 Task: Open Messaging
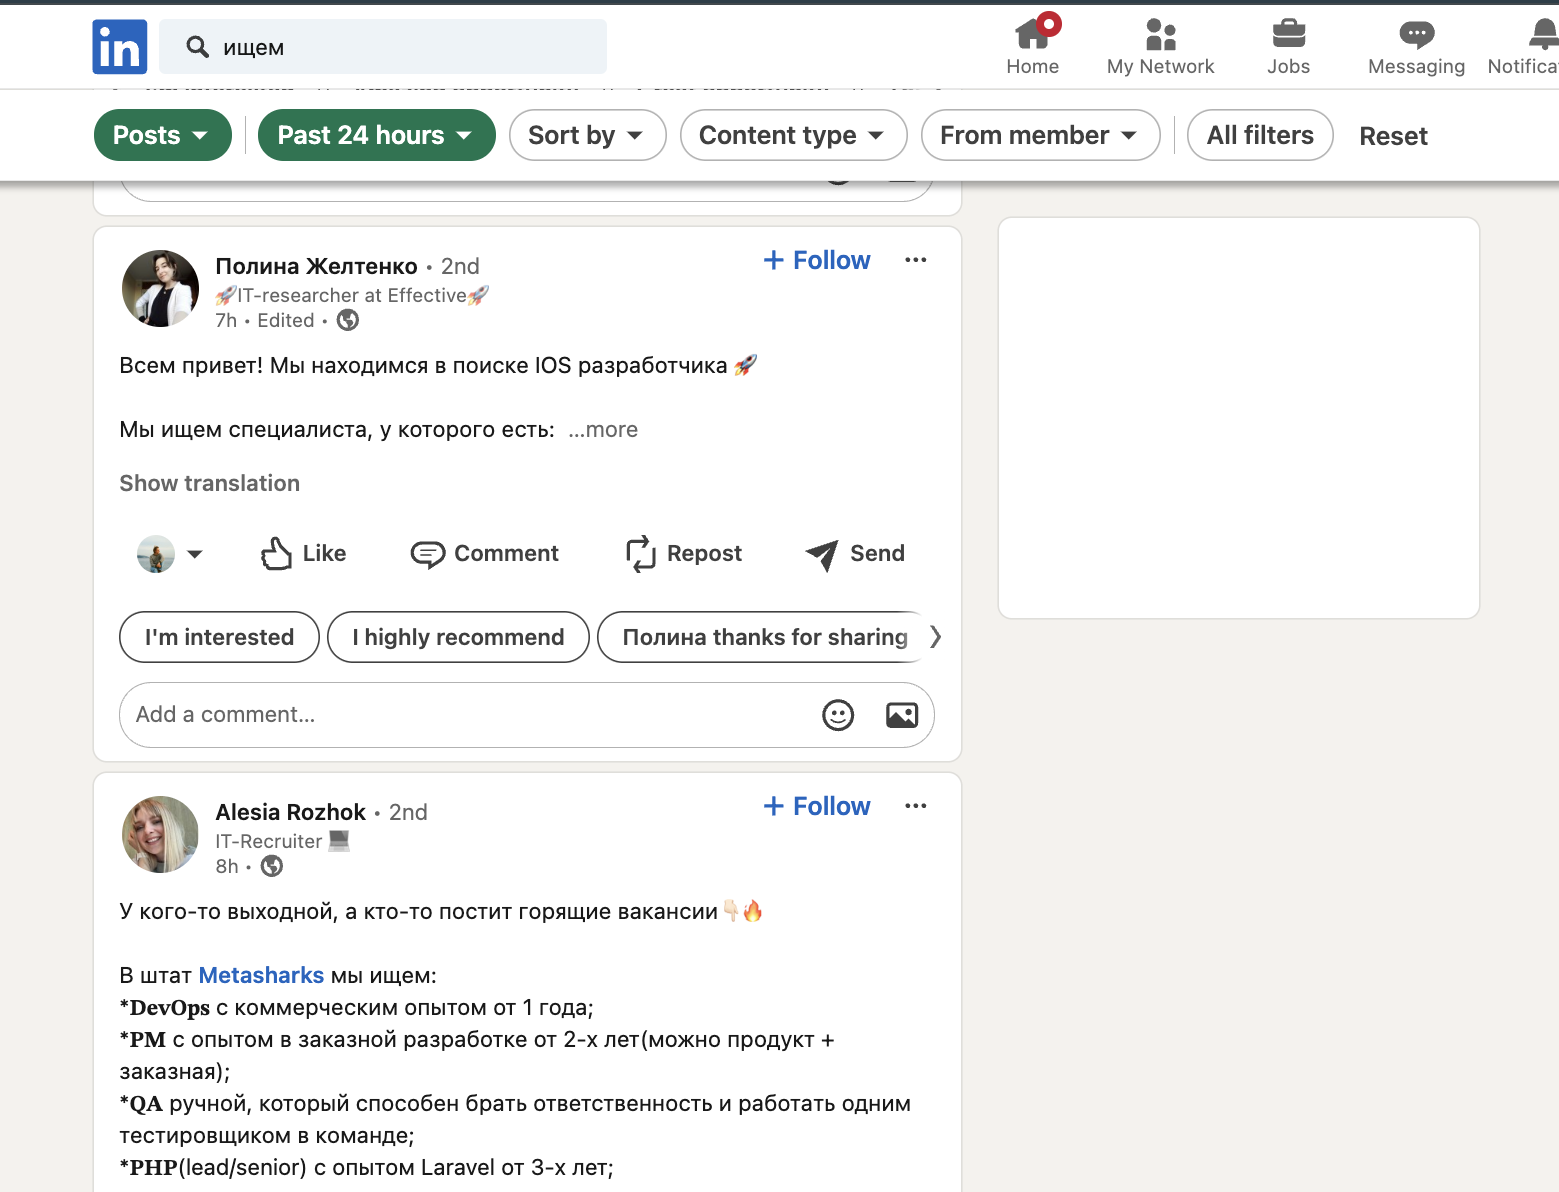click(x=1415, y=45)
